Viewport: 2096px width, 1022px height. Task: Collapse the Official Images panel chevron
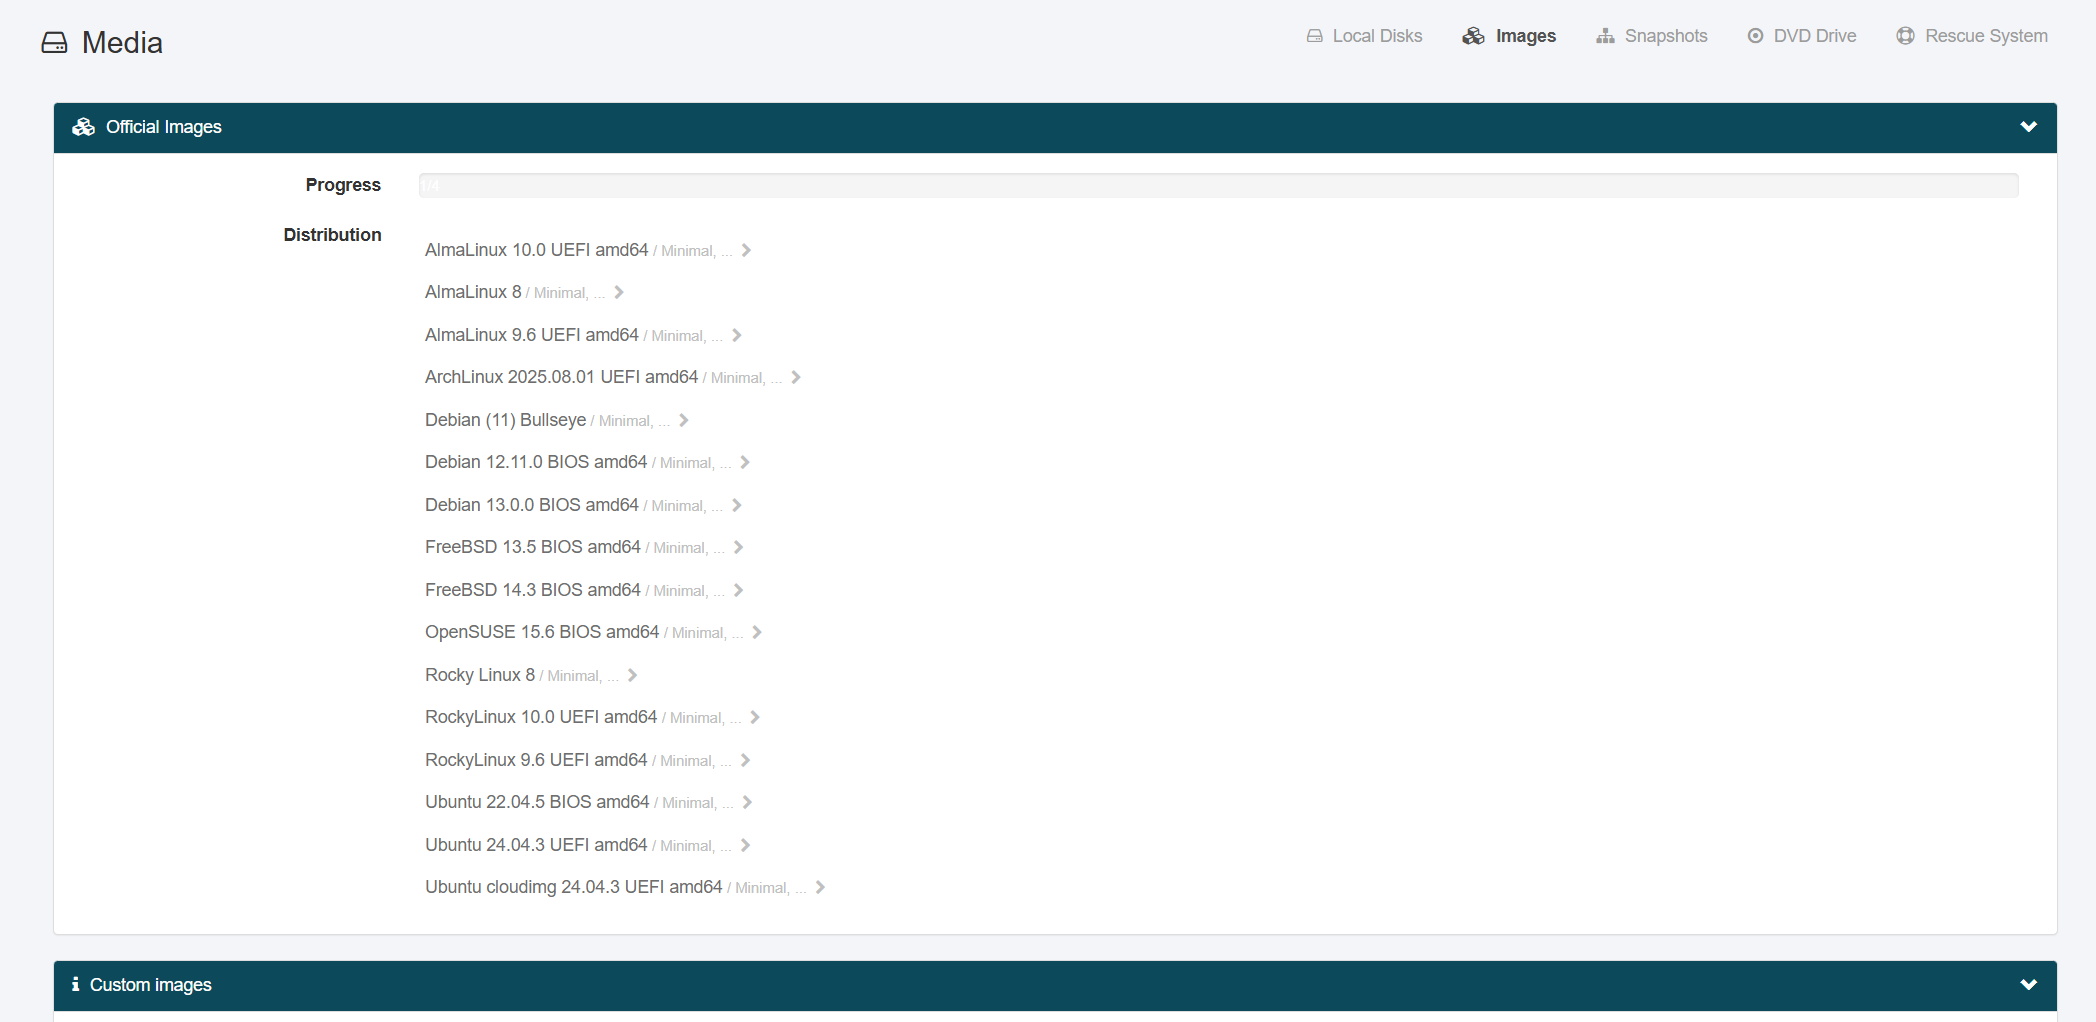[x=2028, y=127]
